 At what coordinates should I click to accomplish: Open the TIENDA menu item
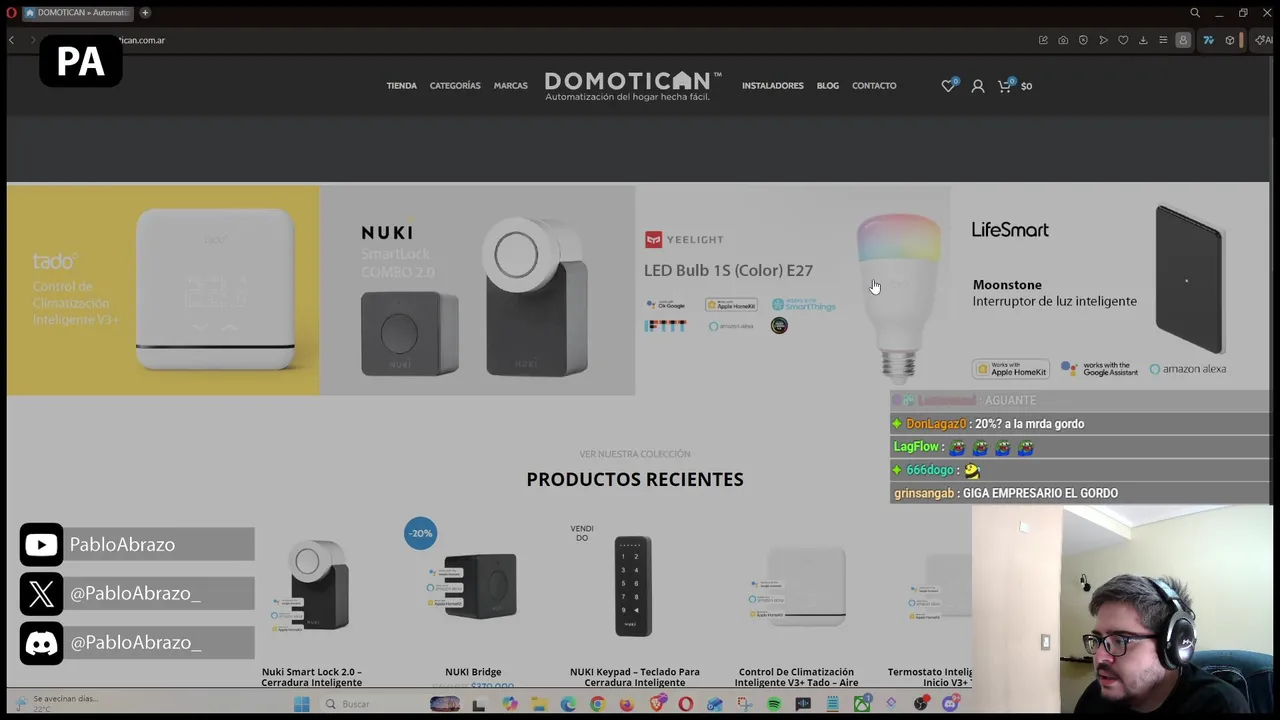[401, 86]
